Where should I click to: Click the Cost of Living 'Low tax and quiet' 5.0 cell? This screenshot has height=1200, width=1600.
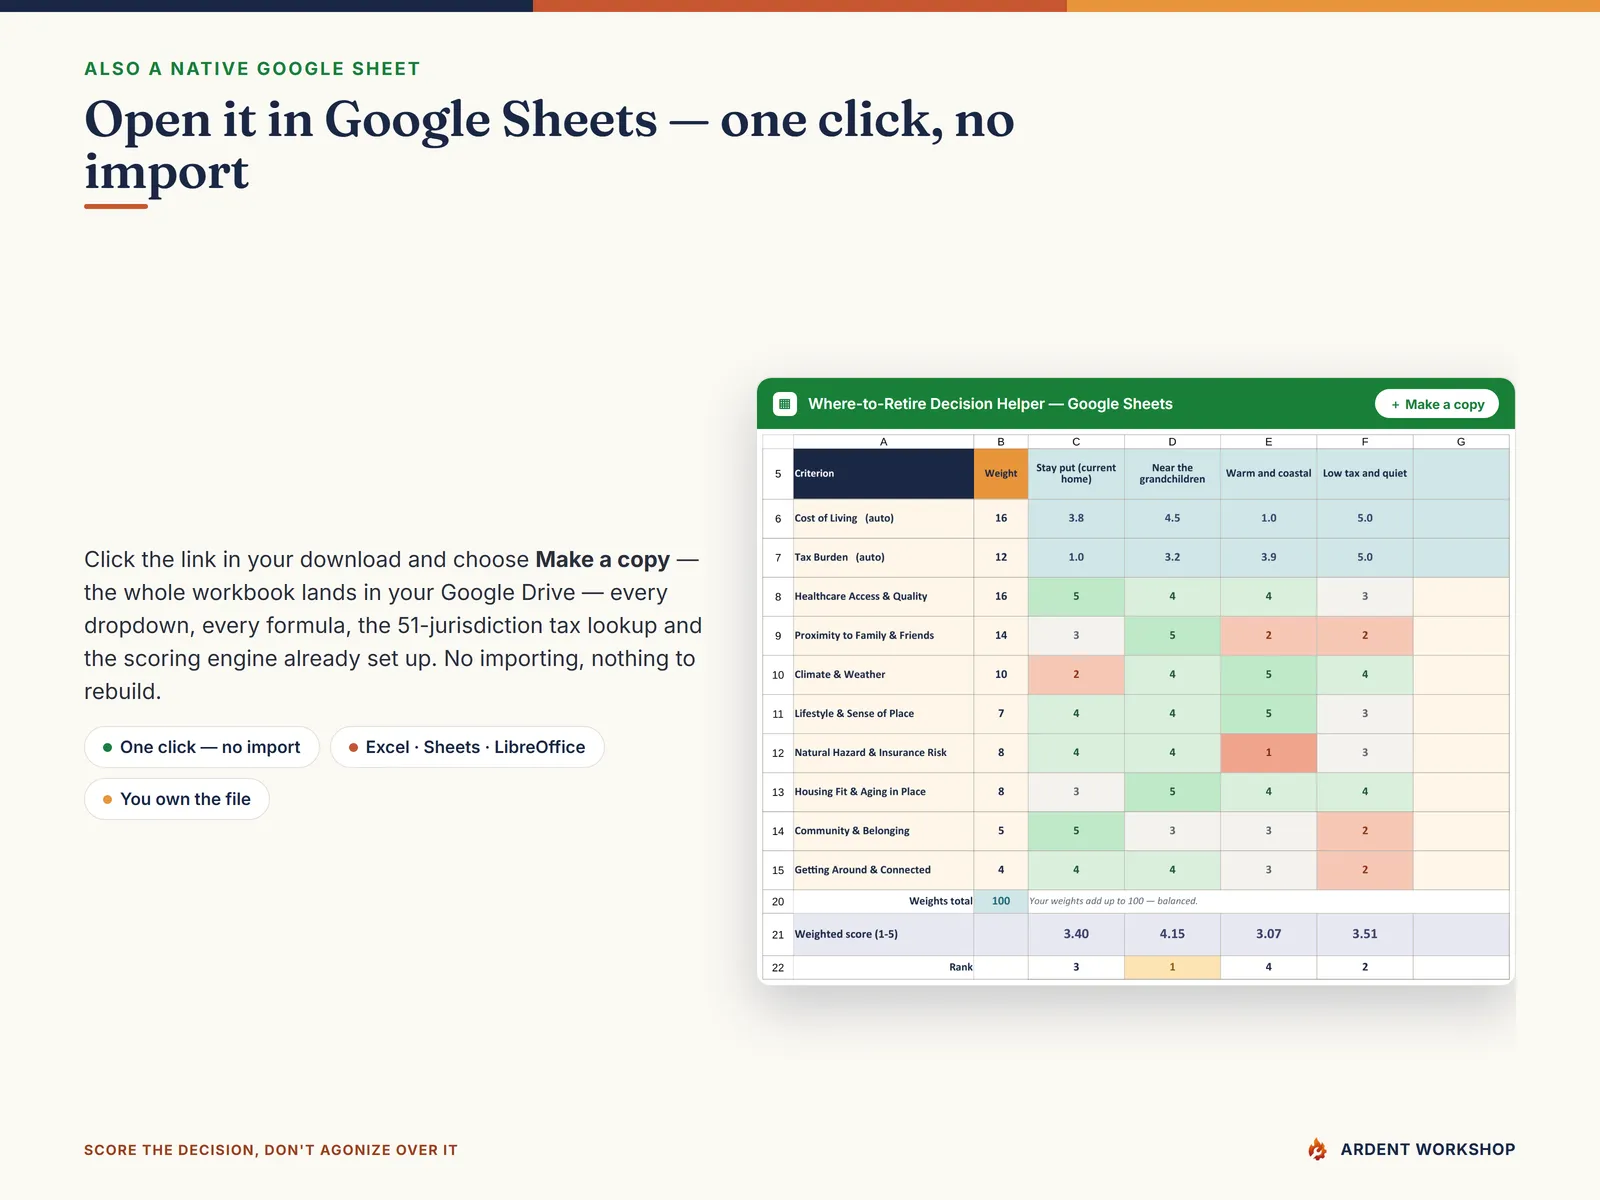[1365, 519]
